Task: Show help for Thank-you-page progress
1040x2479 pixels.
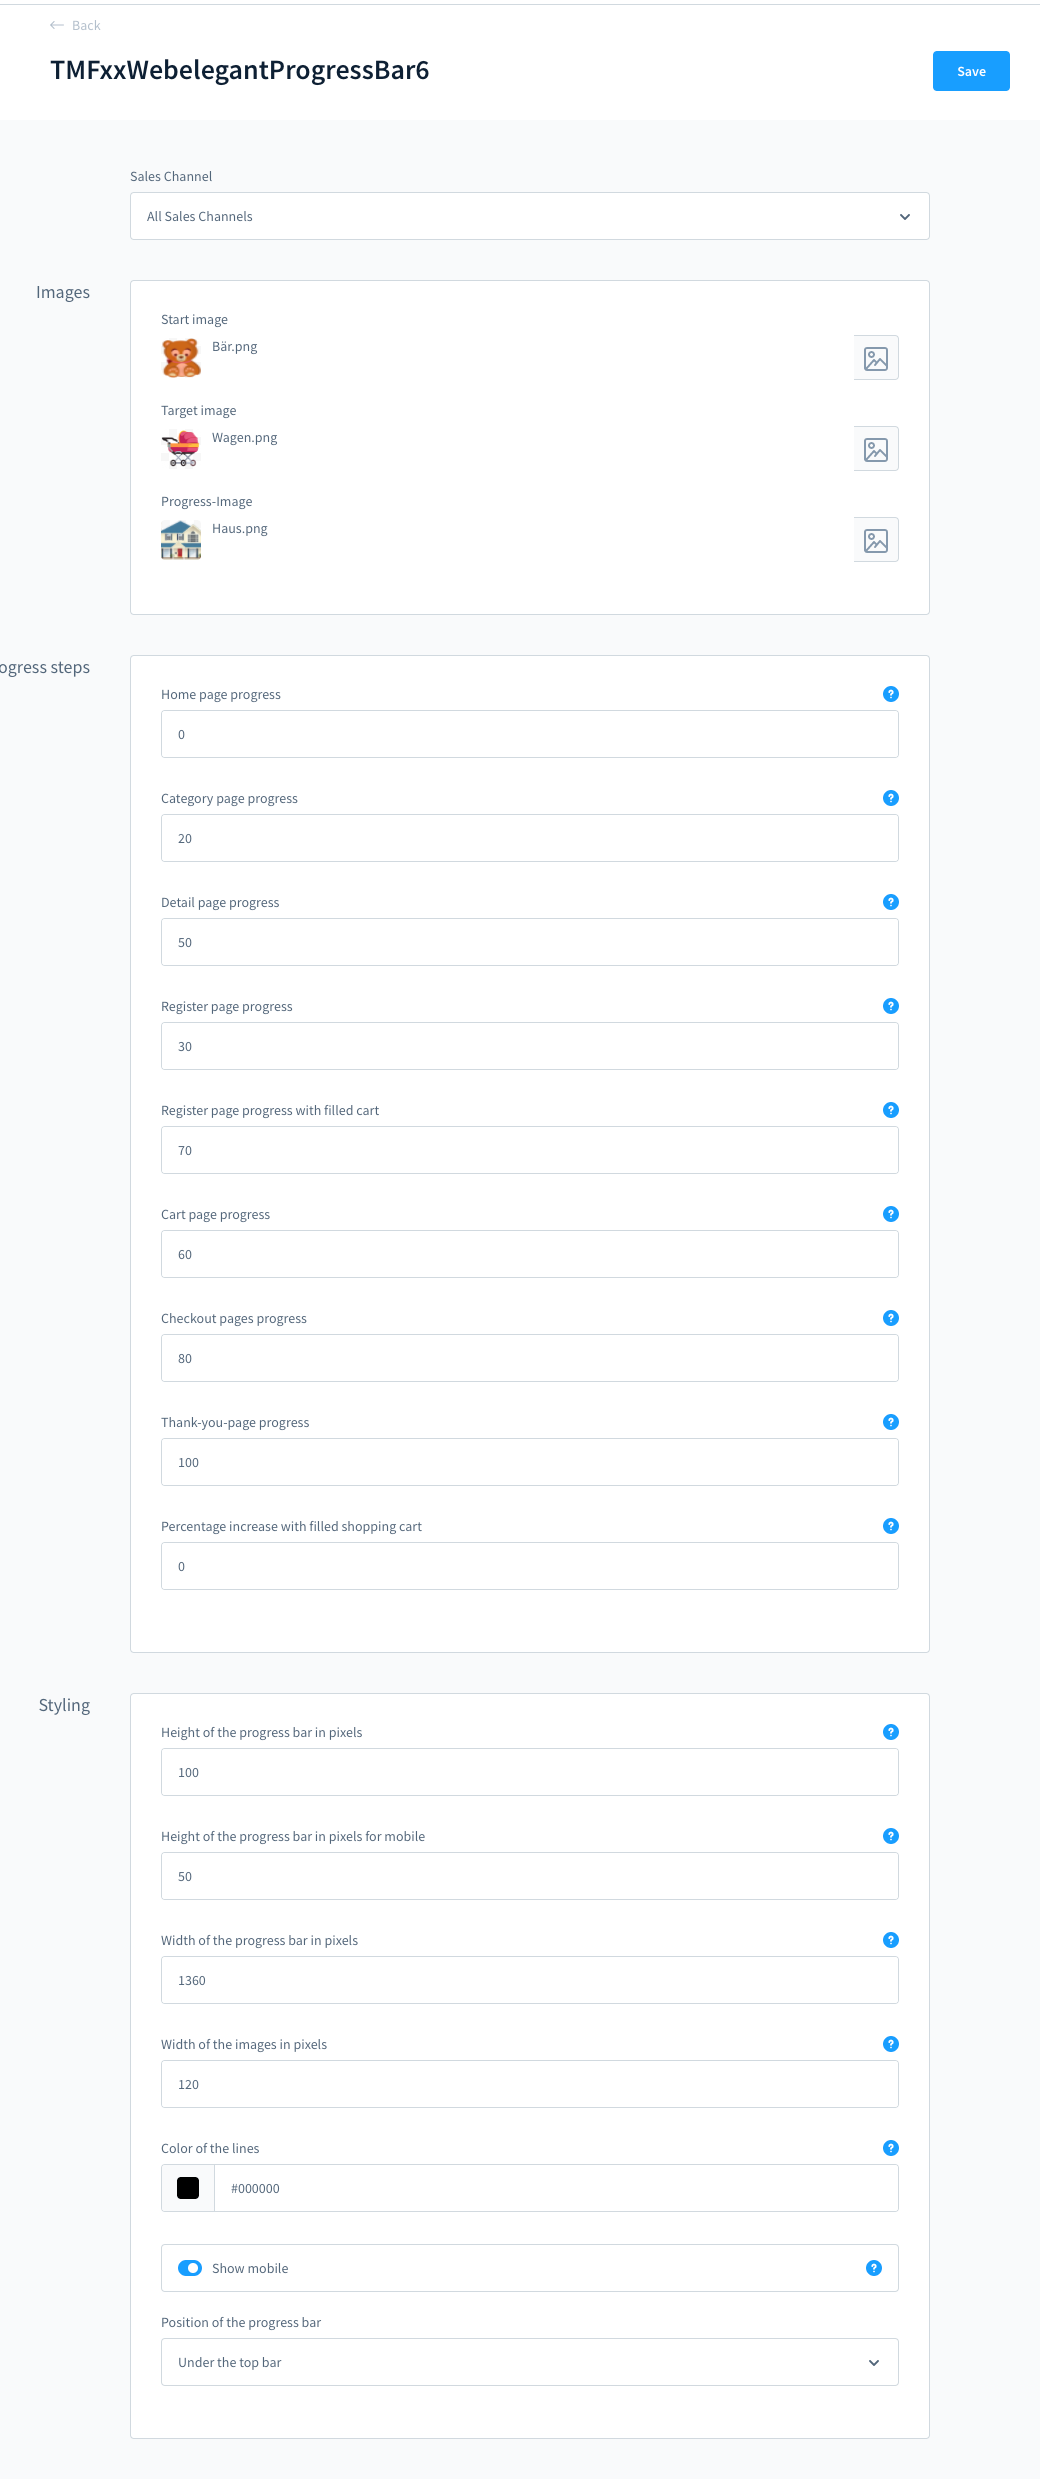Action: [x=891, y=1422]
